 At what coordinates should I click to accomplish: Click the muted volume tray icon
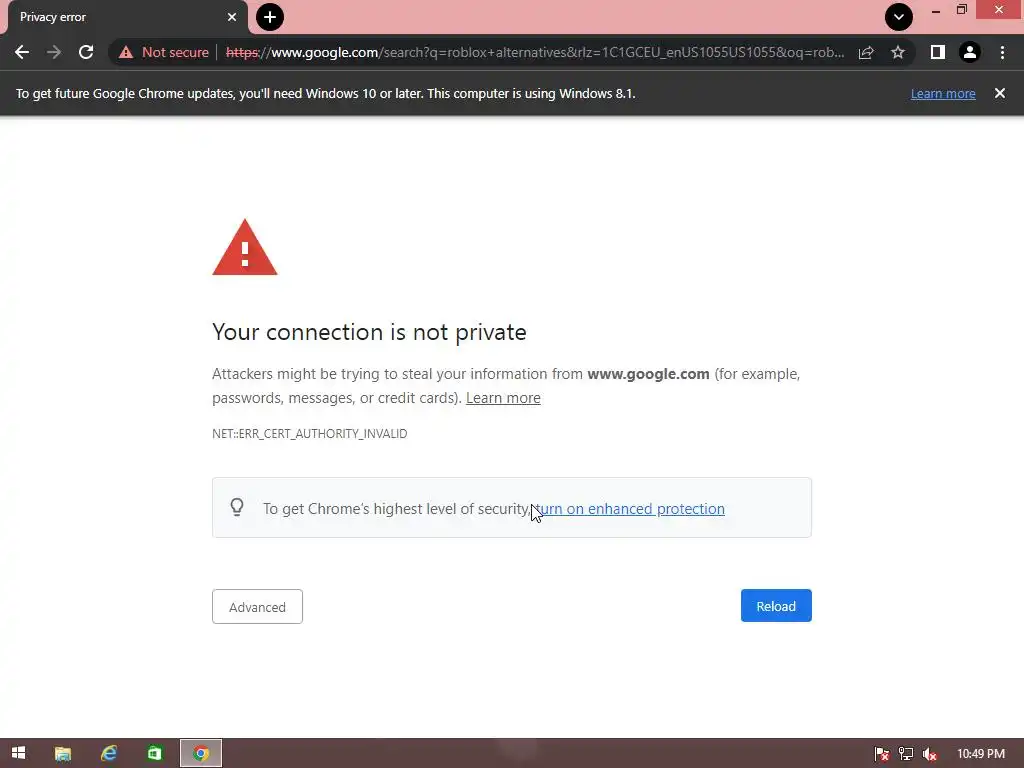point(929,754)
